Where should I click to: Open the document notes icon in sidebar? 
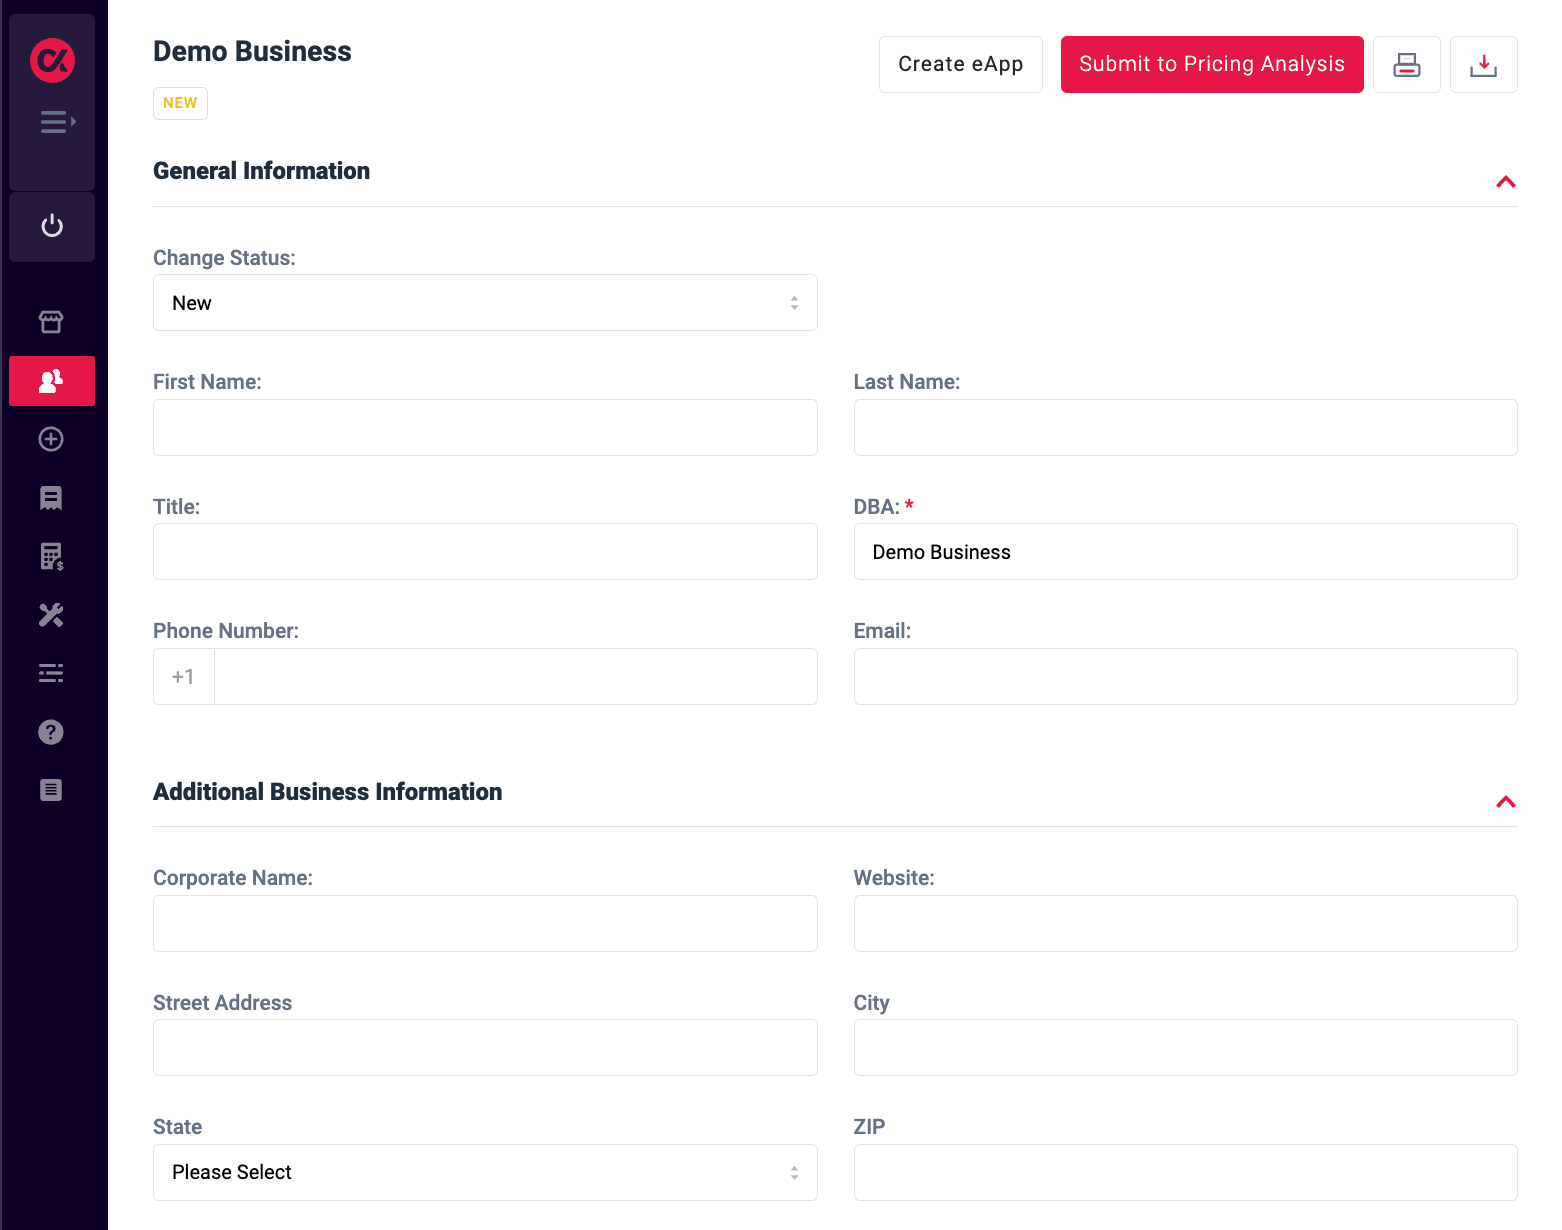click(x=51, y=790)
